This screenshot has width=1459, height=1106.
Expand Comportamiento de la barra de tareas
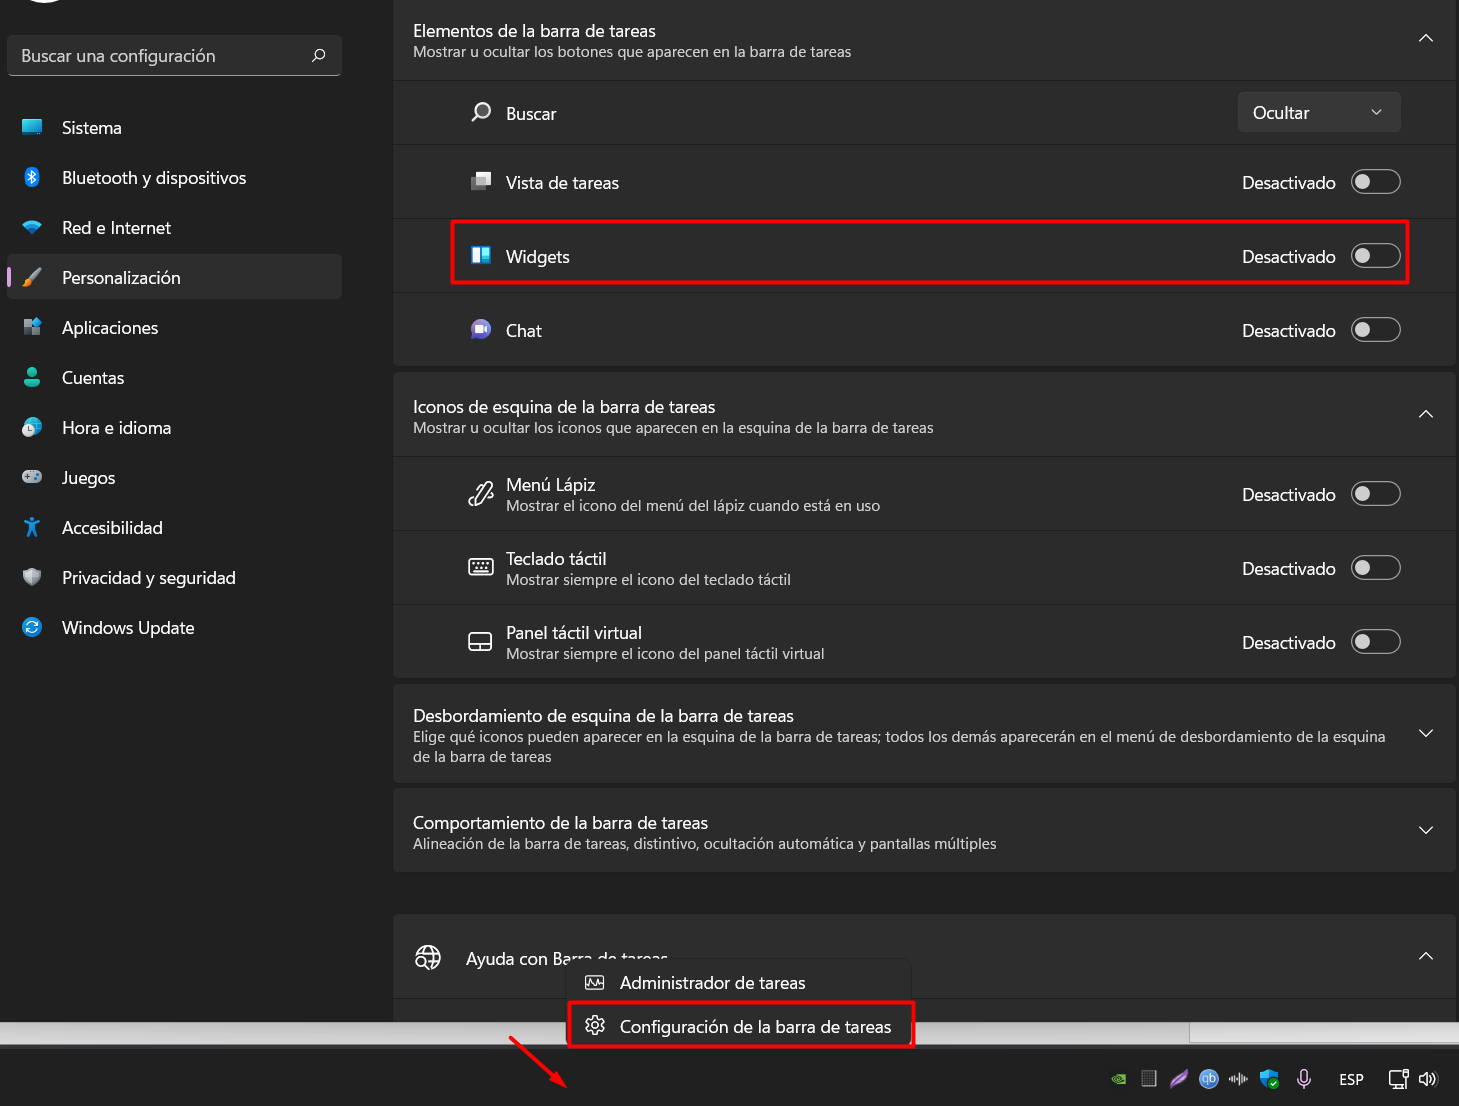1425,831
